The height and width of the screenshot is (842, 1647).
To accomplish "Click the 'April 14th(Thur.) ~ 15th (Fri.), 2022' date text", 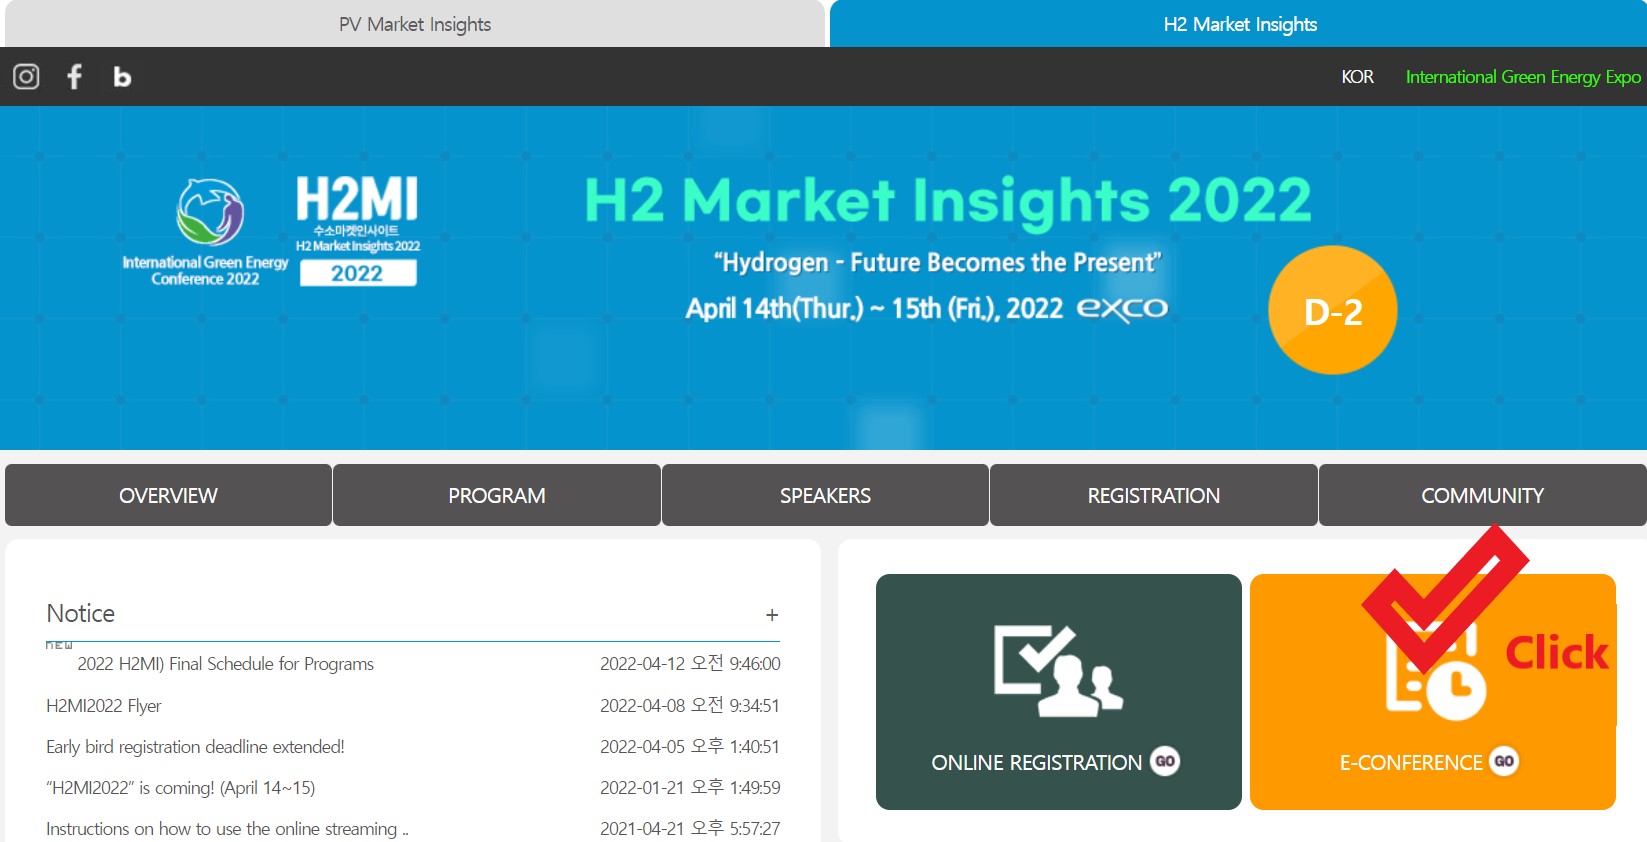I will [x=874, y=308].
